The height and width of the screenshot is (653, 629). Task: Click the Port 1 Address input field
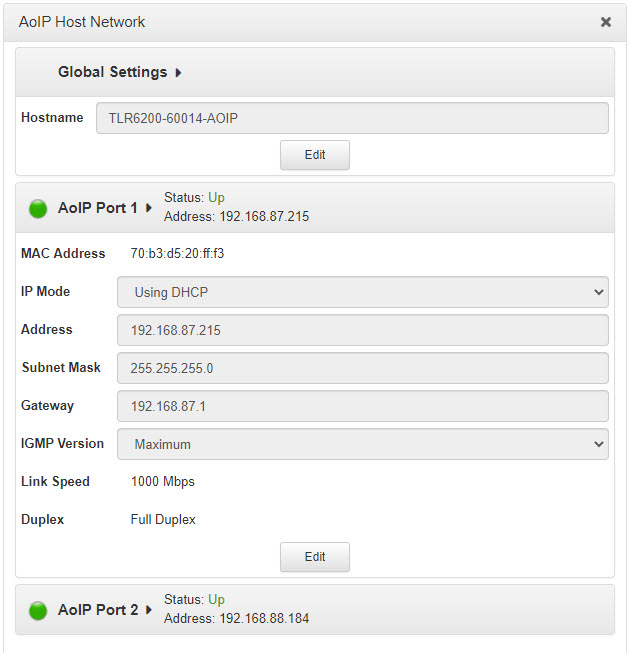[362, 330]
